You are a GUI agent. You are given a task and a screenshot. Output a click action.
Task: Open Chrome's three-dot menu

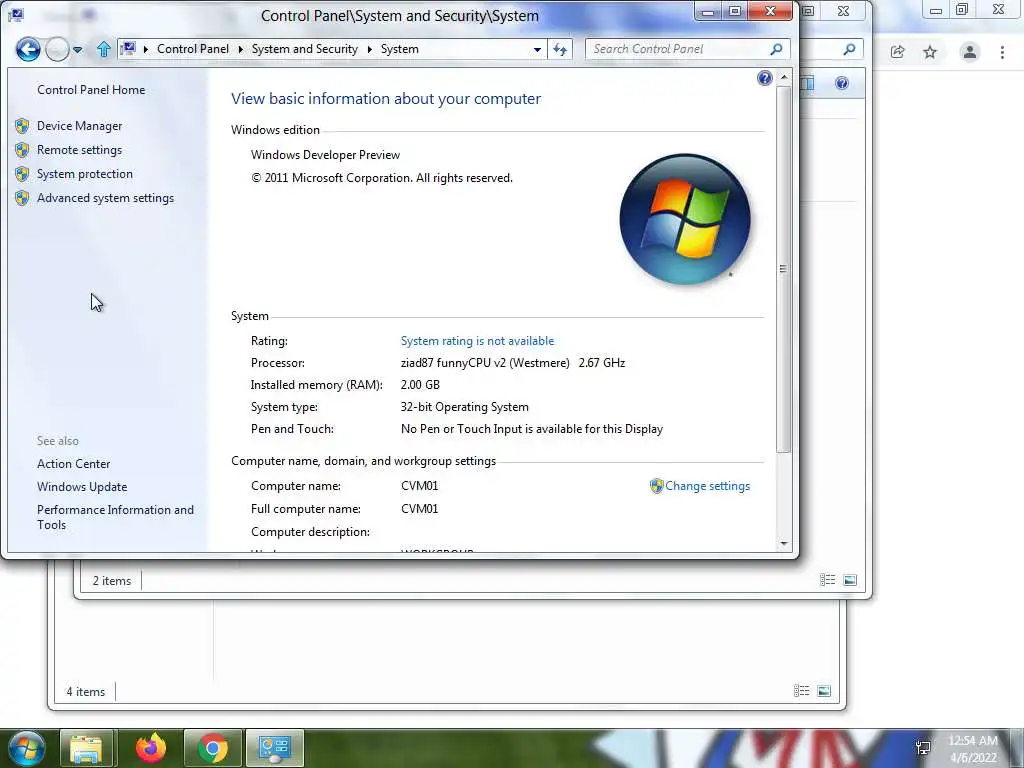click(1002, 52)
